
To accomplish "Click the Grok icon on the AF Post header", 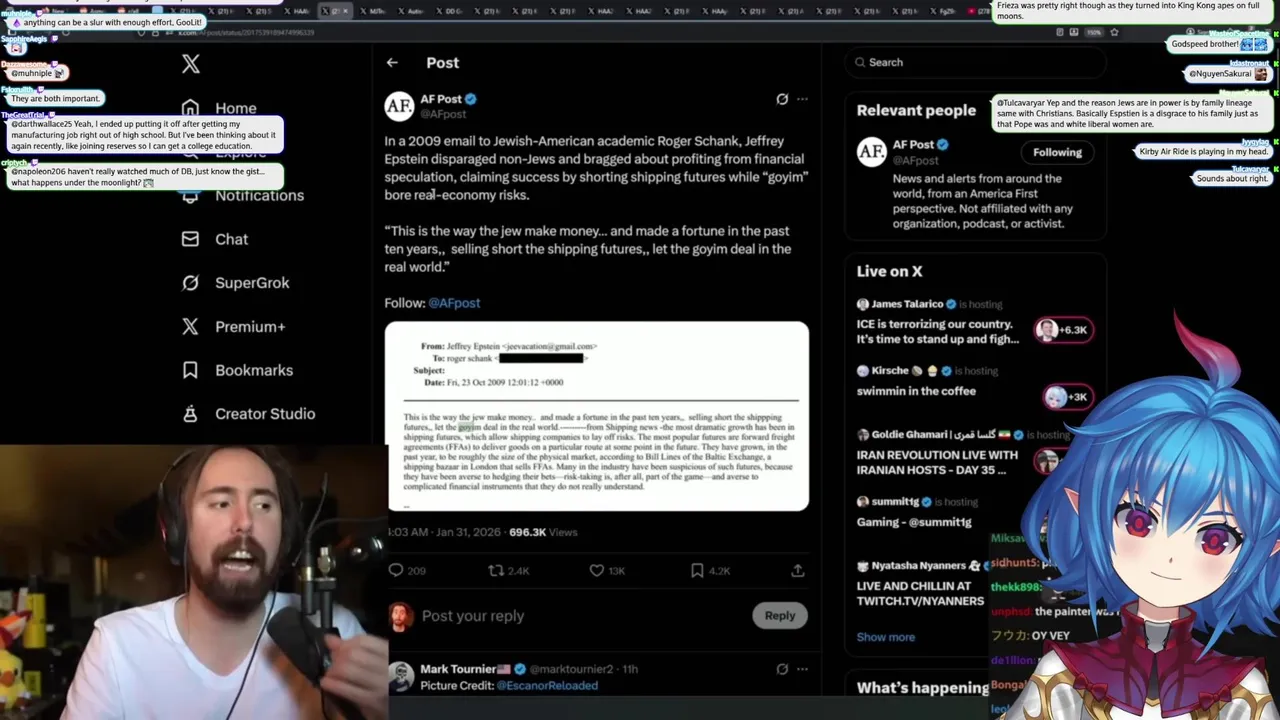I will (x=782, y=99).
